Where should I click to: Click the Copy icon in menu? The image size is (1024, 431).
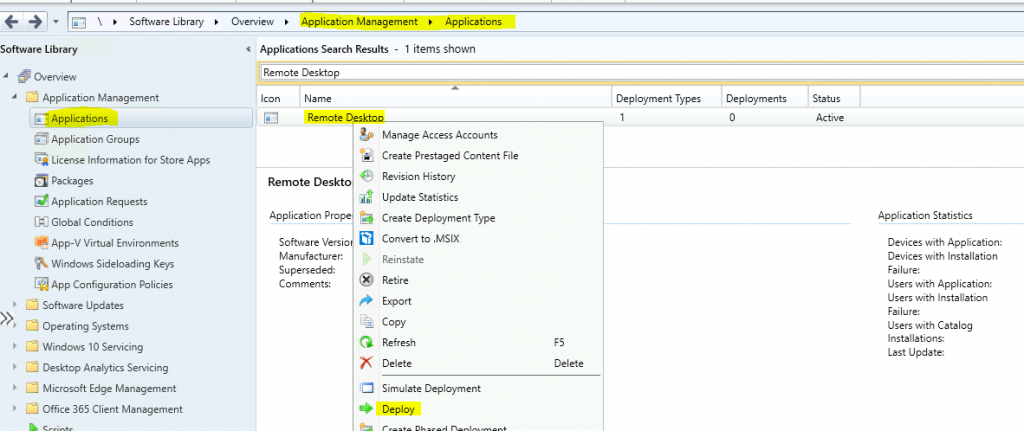coord(367,321)
